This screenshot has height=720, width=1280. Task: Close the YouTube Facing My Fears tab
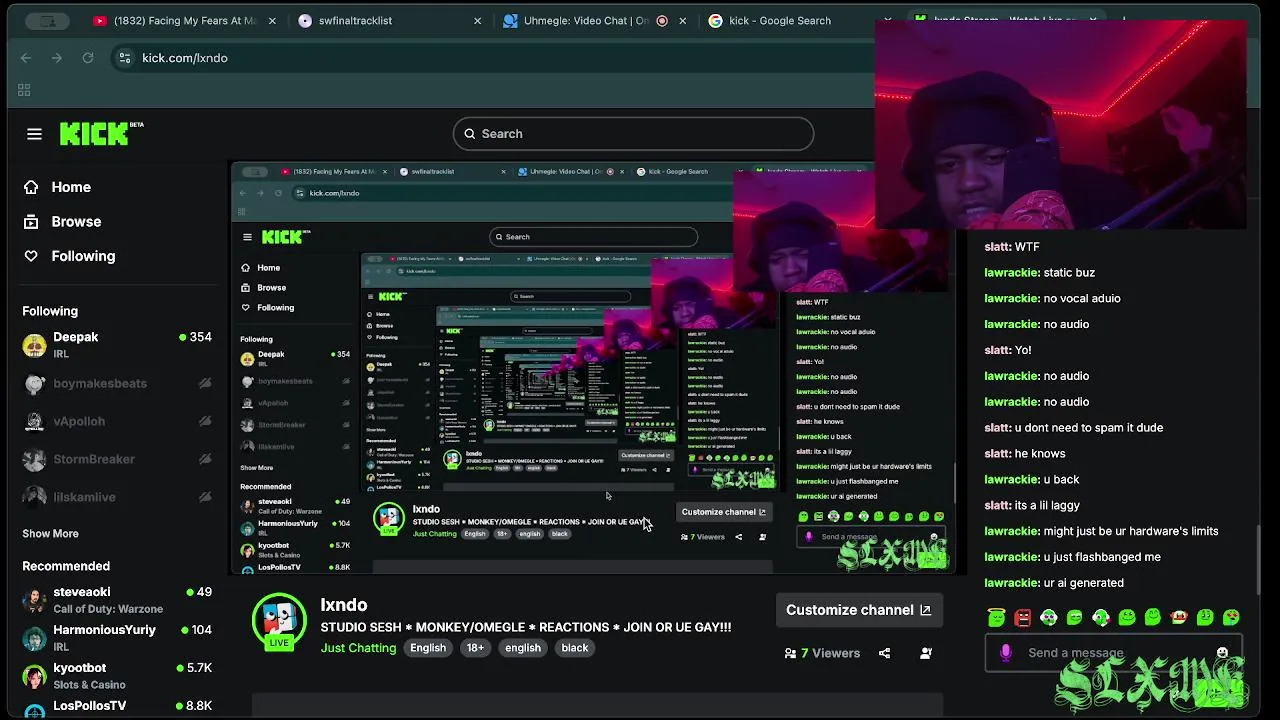pyautogui.click(x=272, y=20)
